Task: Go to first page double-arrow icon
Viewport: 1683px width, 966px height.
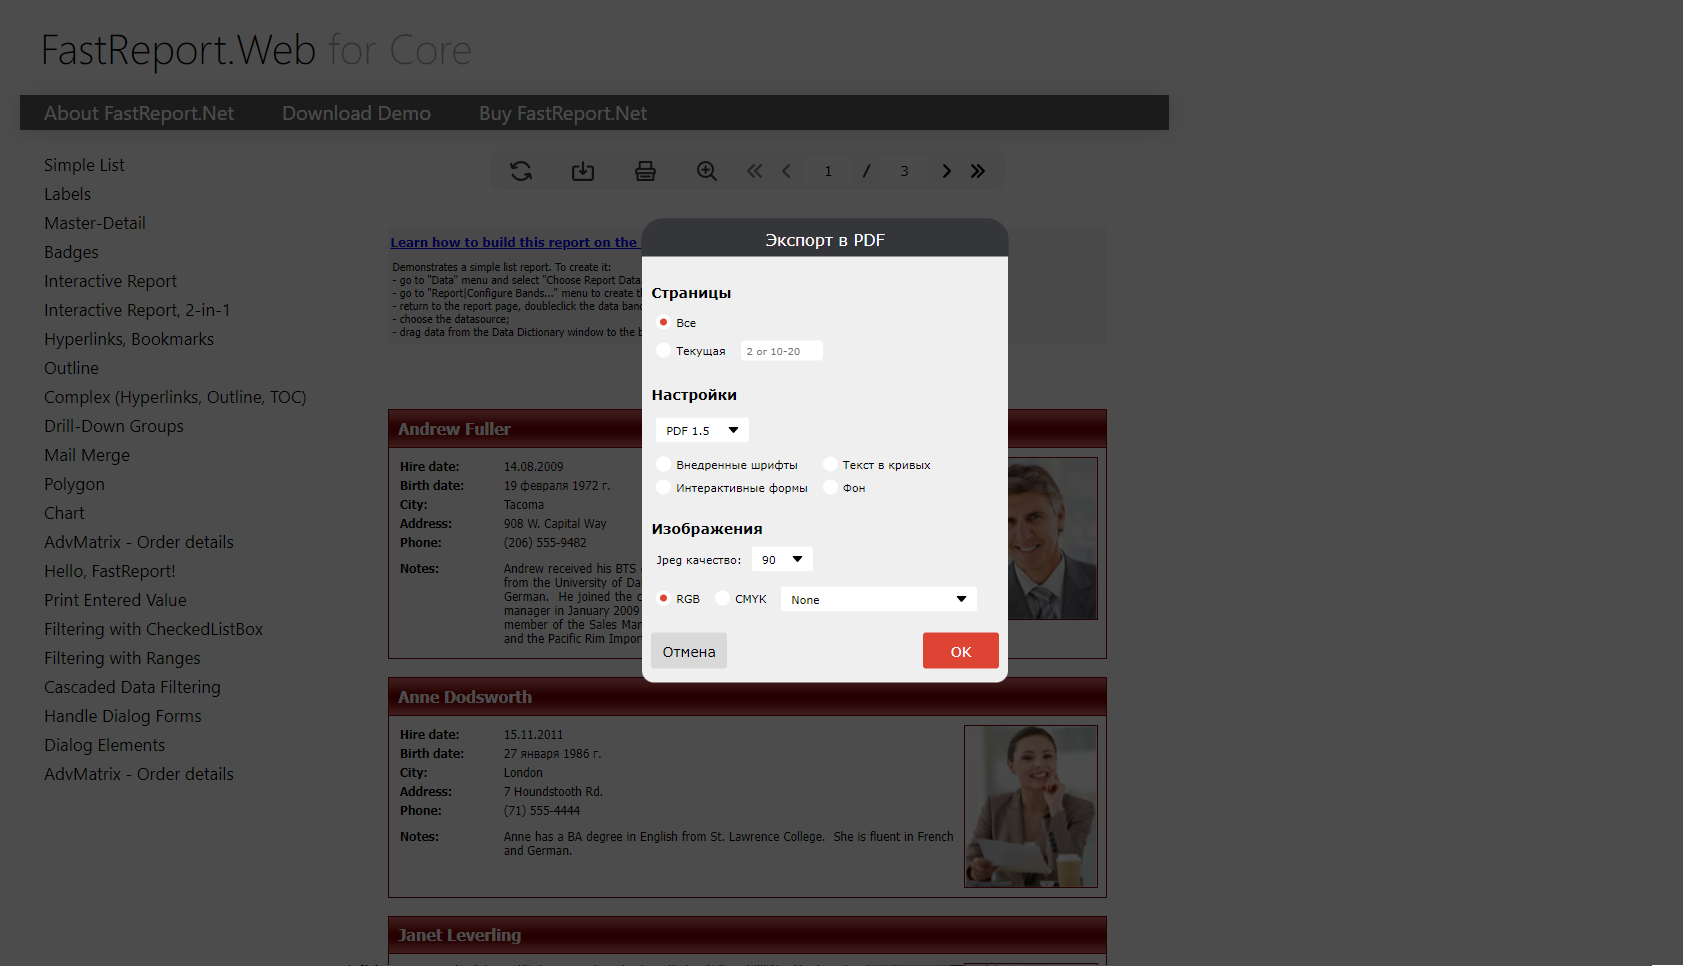Action: click(755, 171)
